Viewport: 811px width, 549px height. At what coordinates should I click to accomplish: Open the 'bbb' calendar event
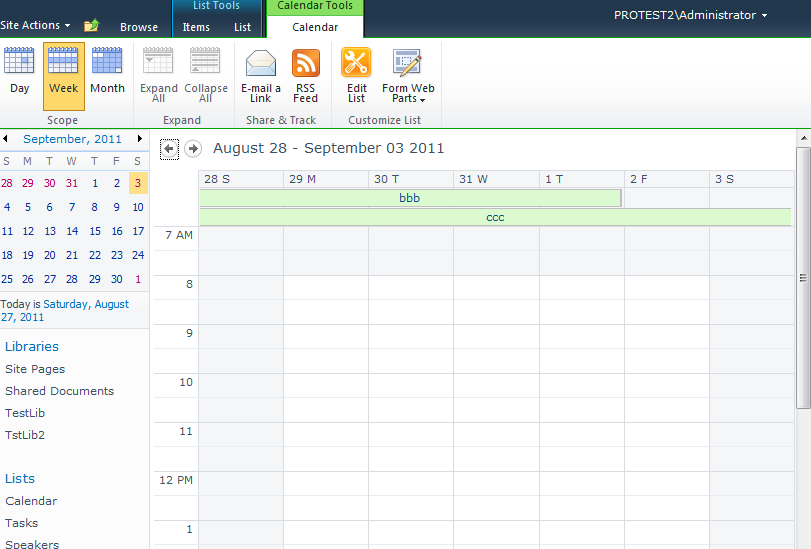410,198
